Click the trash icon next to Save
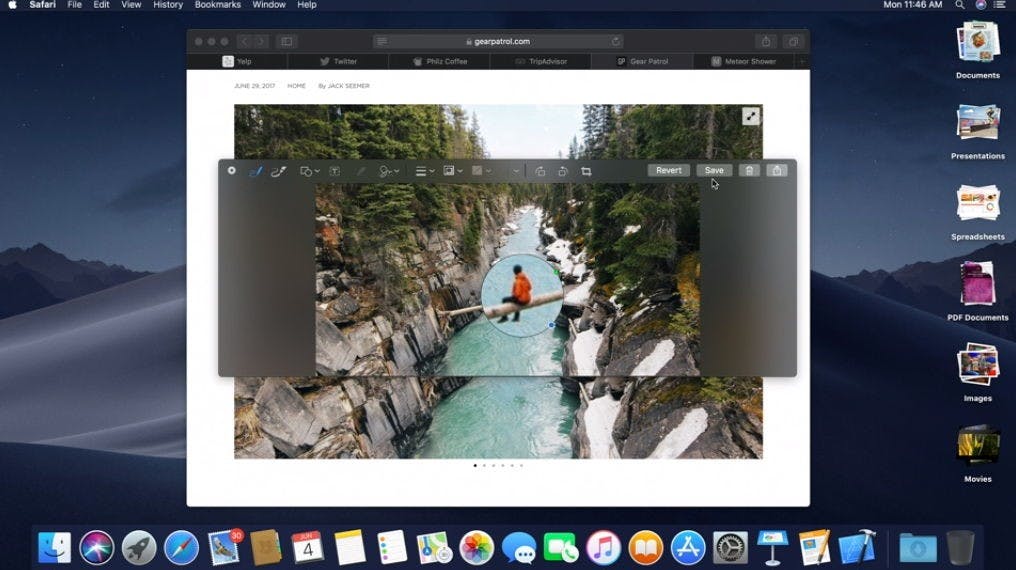1016x570 pixels. [749, 170]
